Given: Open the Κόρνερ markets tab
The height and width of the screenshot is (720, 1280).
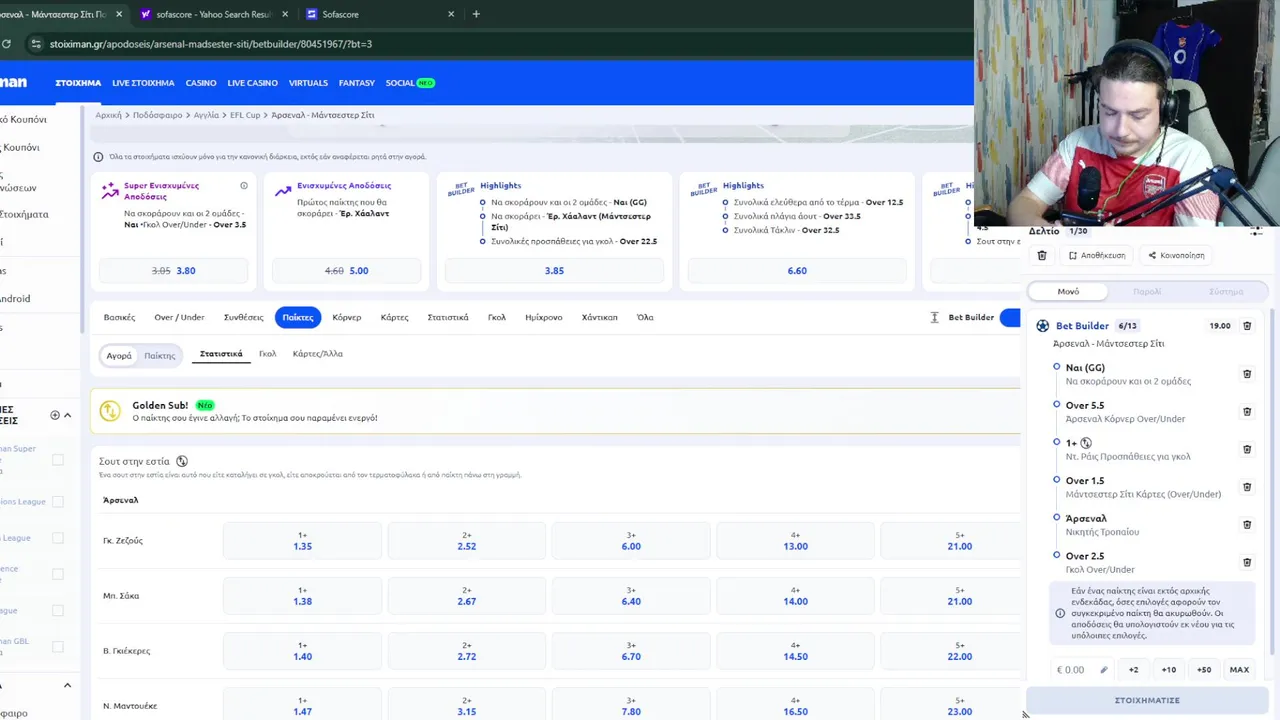Looking at the screenshot, I should 347,318.
